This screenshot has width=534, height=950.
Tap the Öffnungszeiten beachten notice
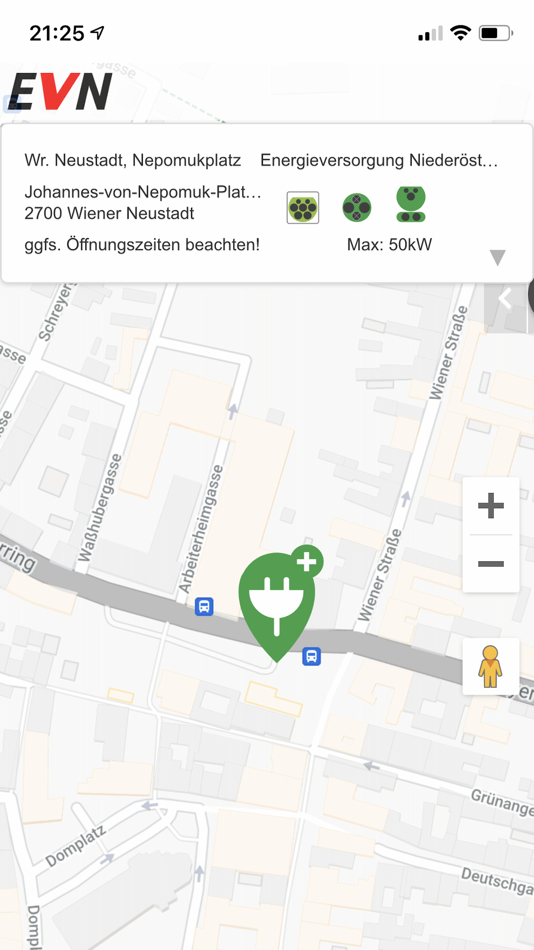click(x=142, y=245)
